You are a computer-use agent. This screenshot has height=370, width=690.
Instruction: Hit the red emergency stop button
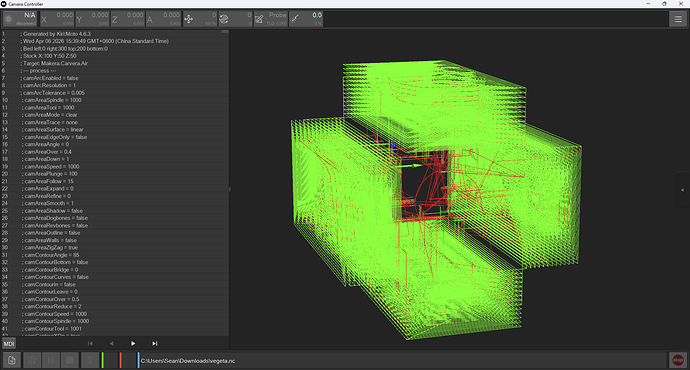pos(678,360)
